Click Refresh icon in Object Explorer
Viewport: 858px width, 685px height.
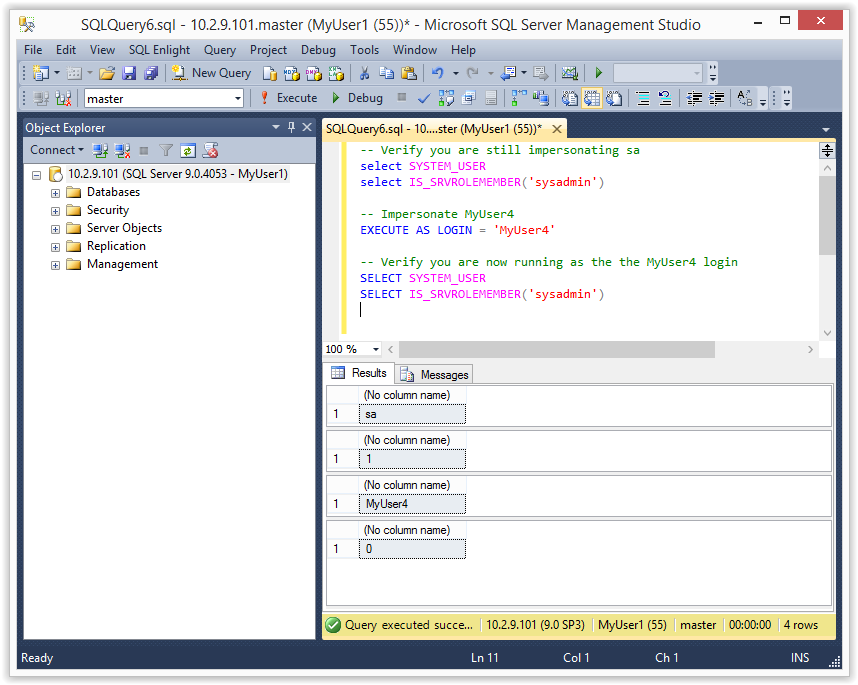[x=188, y=150]
